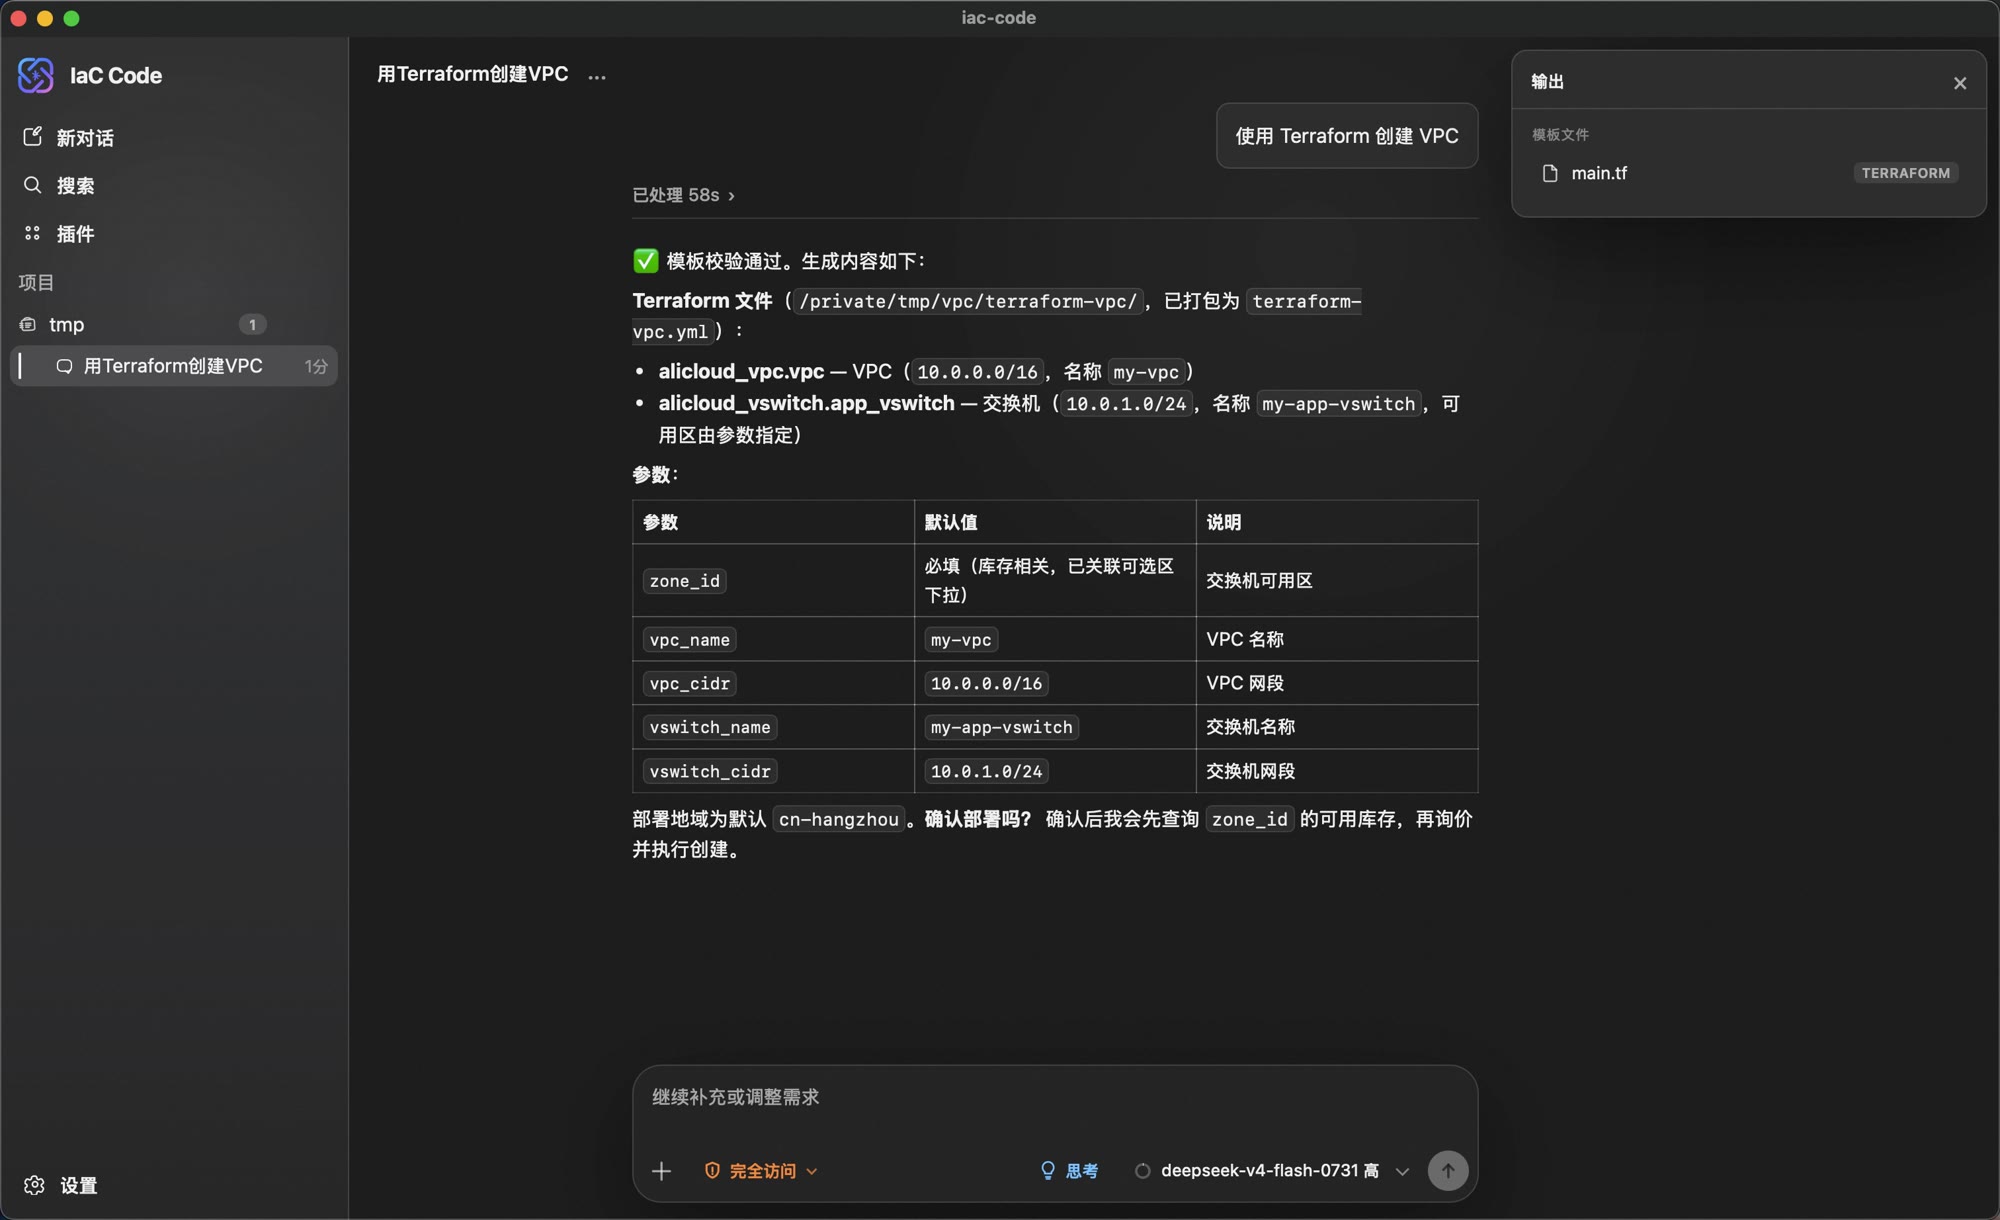Screen dimensions: 2000x1220
Task: Click the vswitch_name parameter cell
Action: click(773, 727)
